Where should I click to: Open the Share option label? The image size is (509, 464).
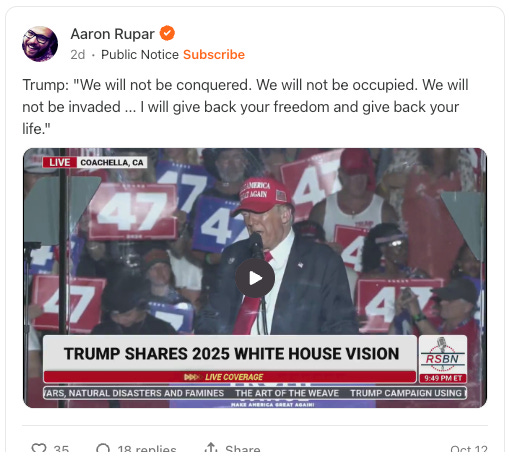pyautogui.click(x=243, y=449)
